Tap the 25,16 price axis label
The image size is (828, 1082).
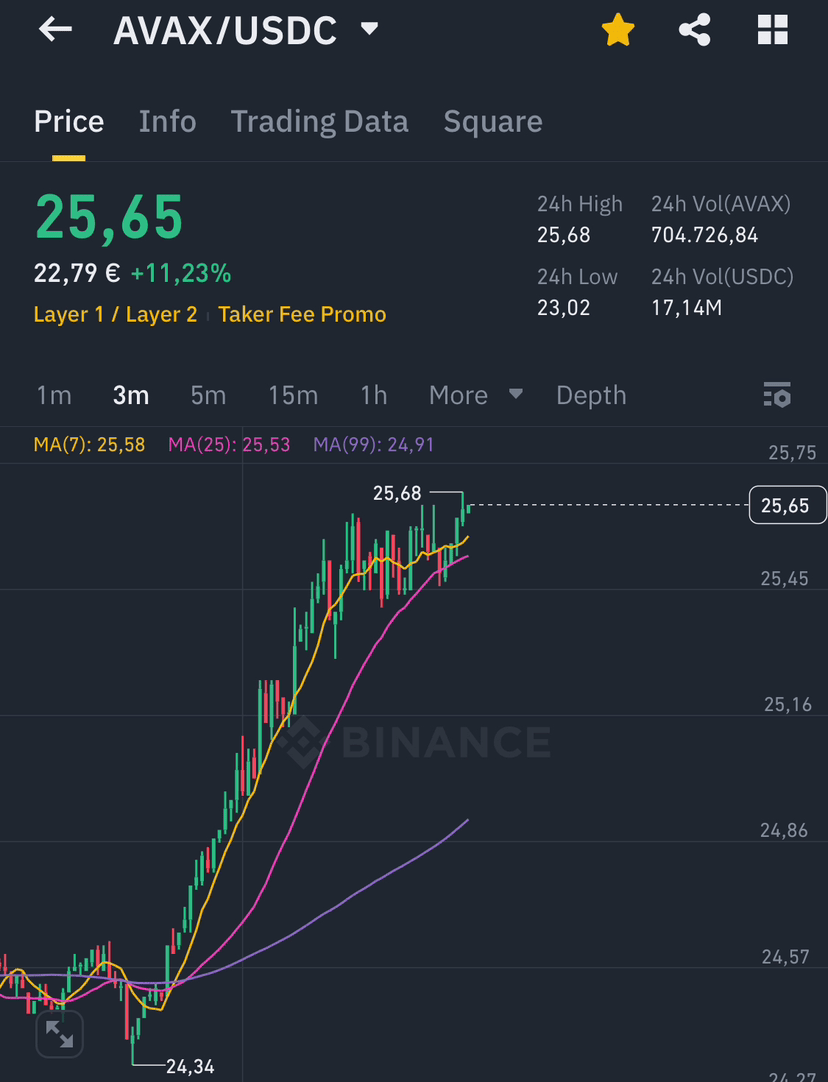[x=788, y=705]
